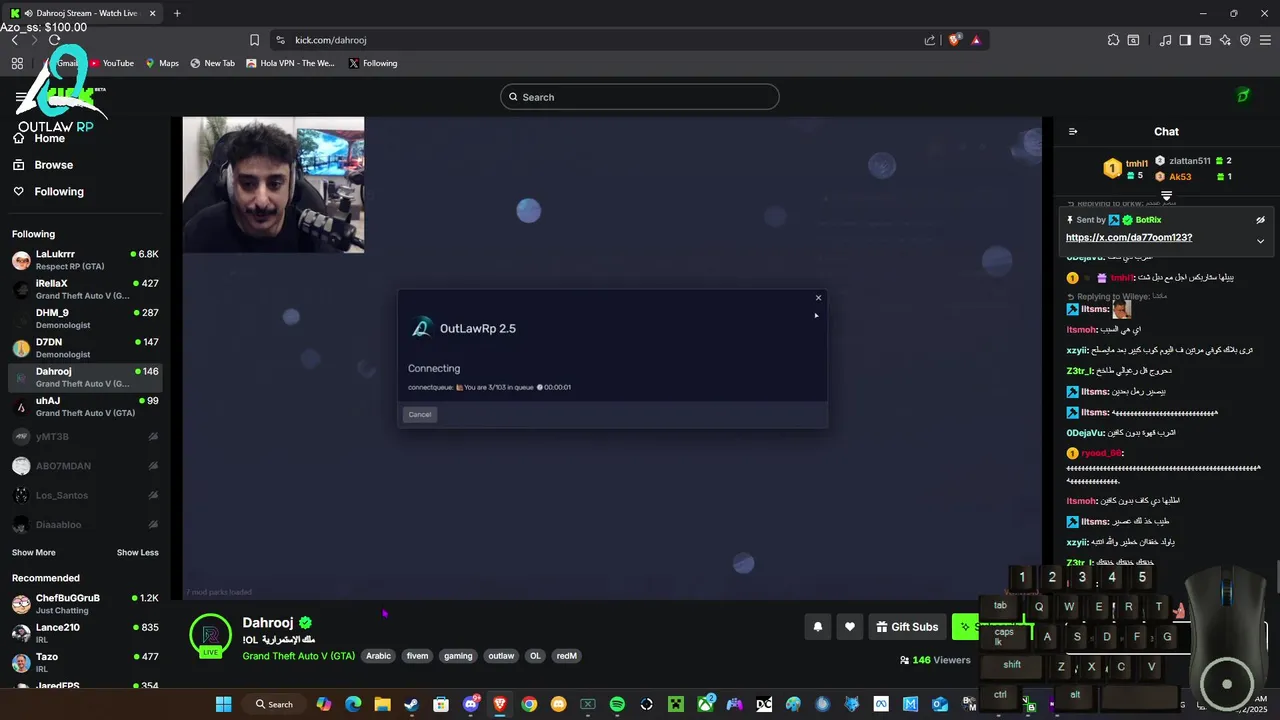
Task: Cancel the OutLawRp connecting dialog
Action: (x=420, y=414)
